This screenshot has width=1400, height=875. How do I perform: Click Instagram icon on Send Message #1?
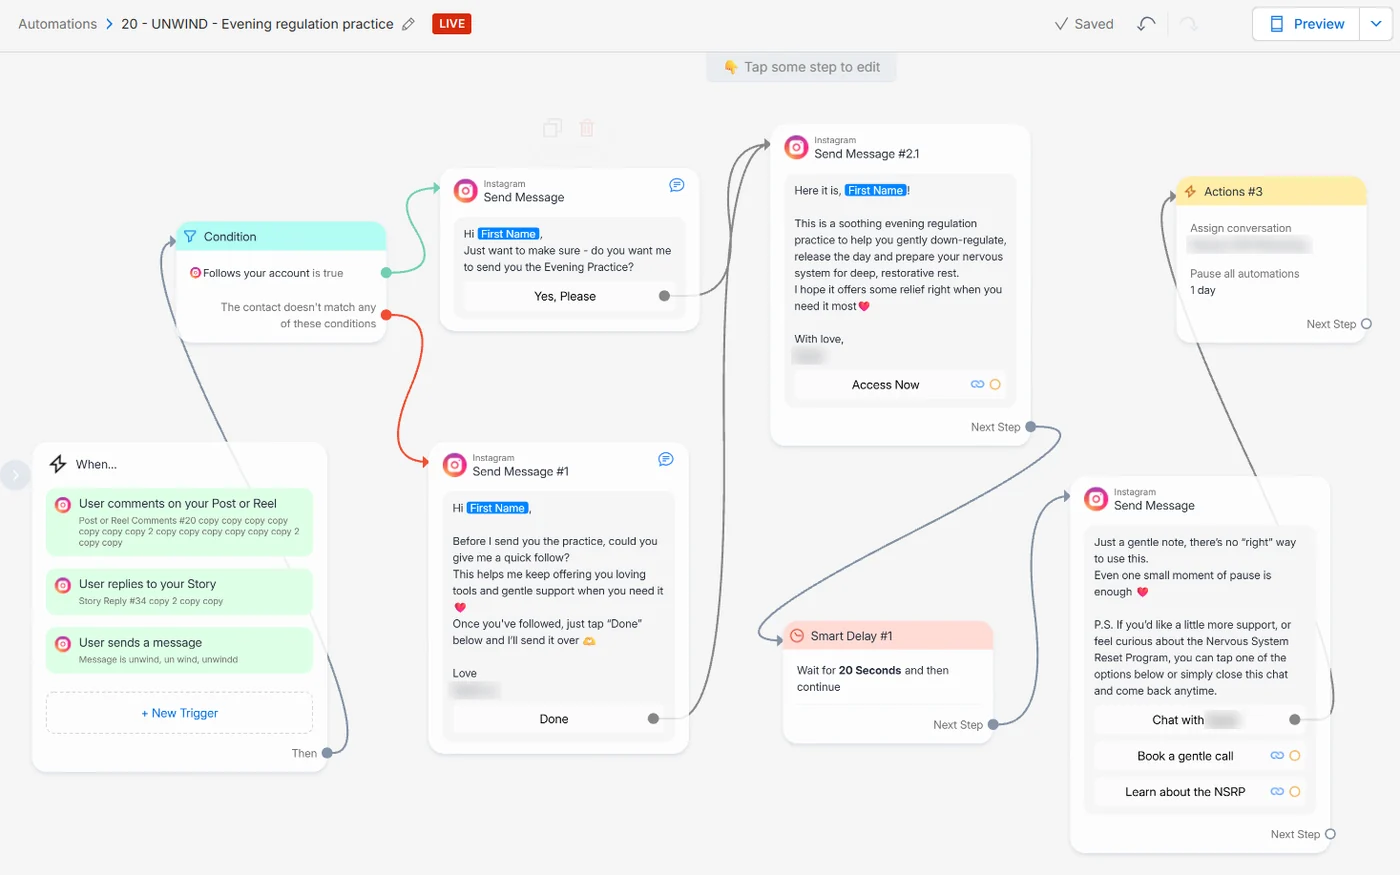point(455,465)
